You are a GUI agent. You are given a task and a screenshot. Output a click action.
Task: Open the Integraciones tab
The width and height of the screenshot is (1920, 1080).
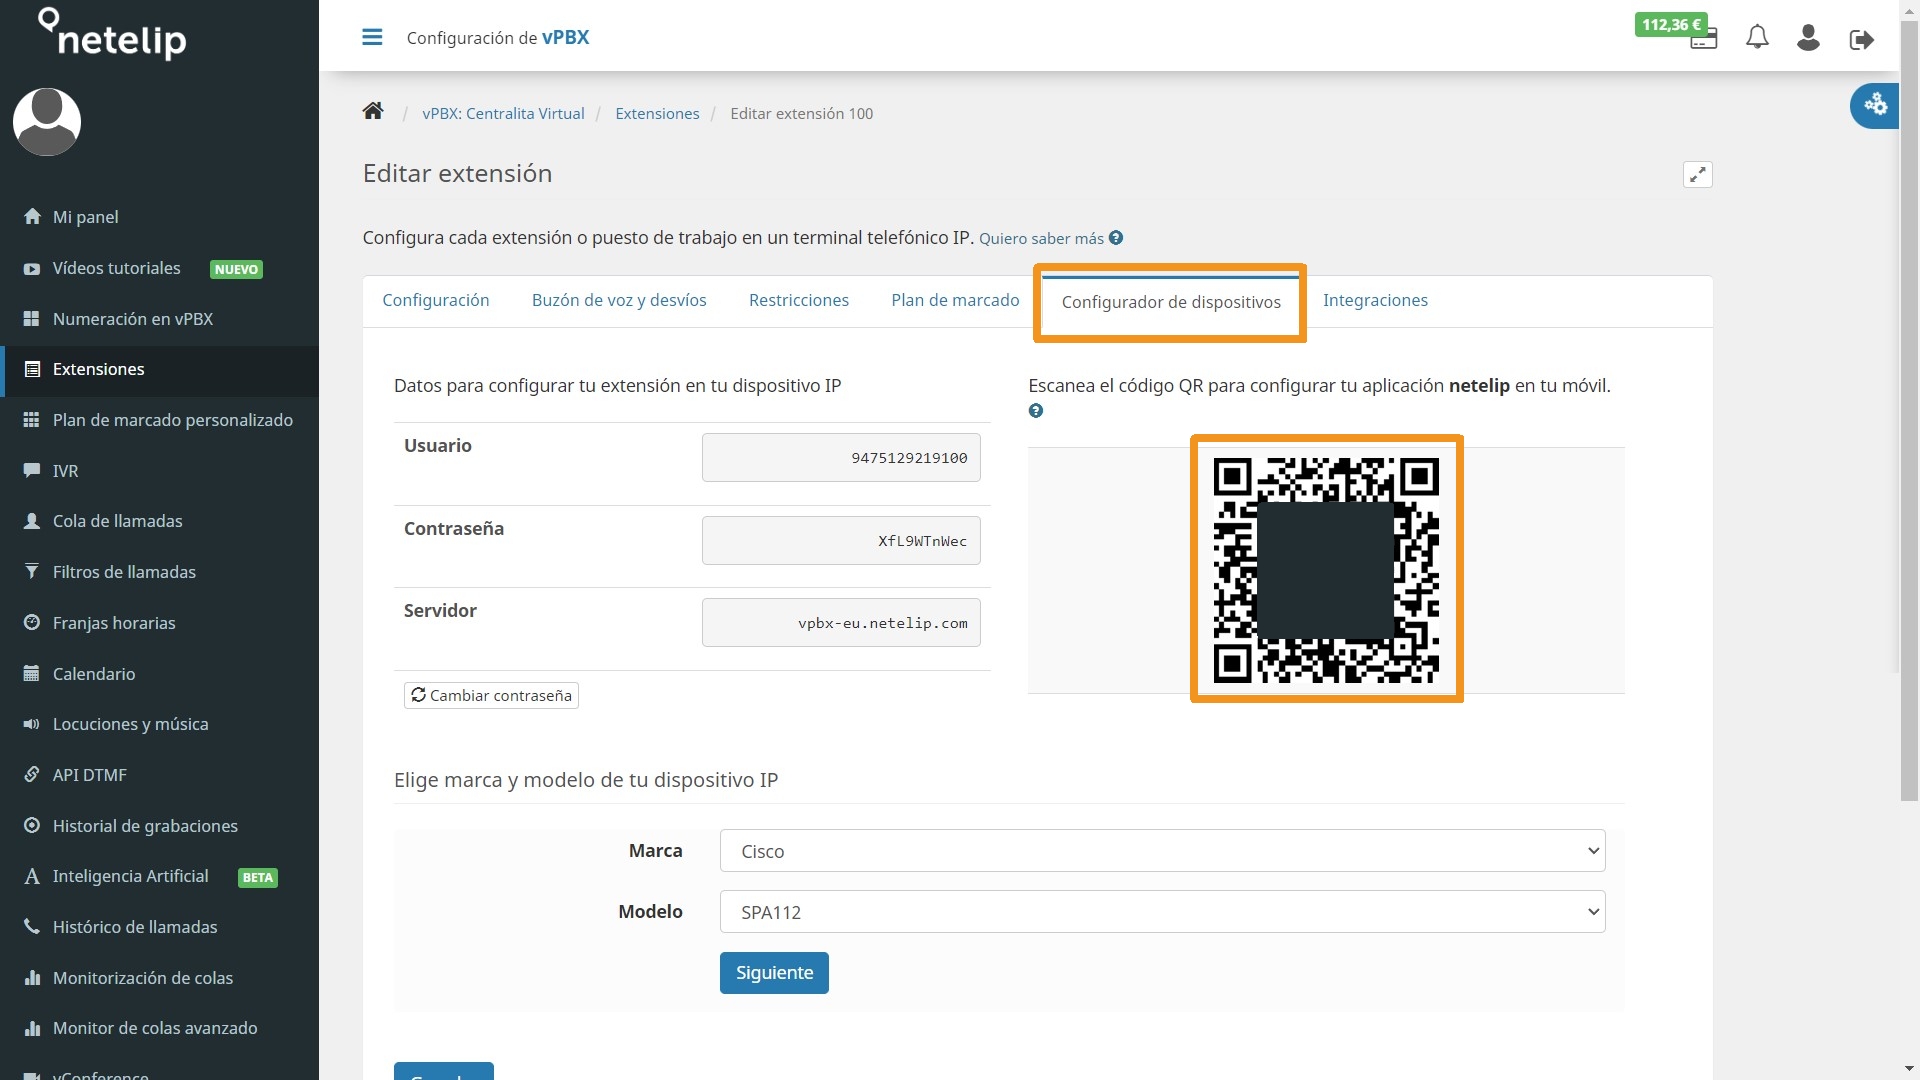pyautogui.click(x=1375, y=300)
